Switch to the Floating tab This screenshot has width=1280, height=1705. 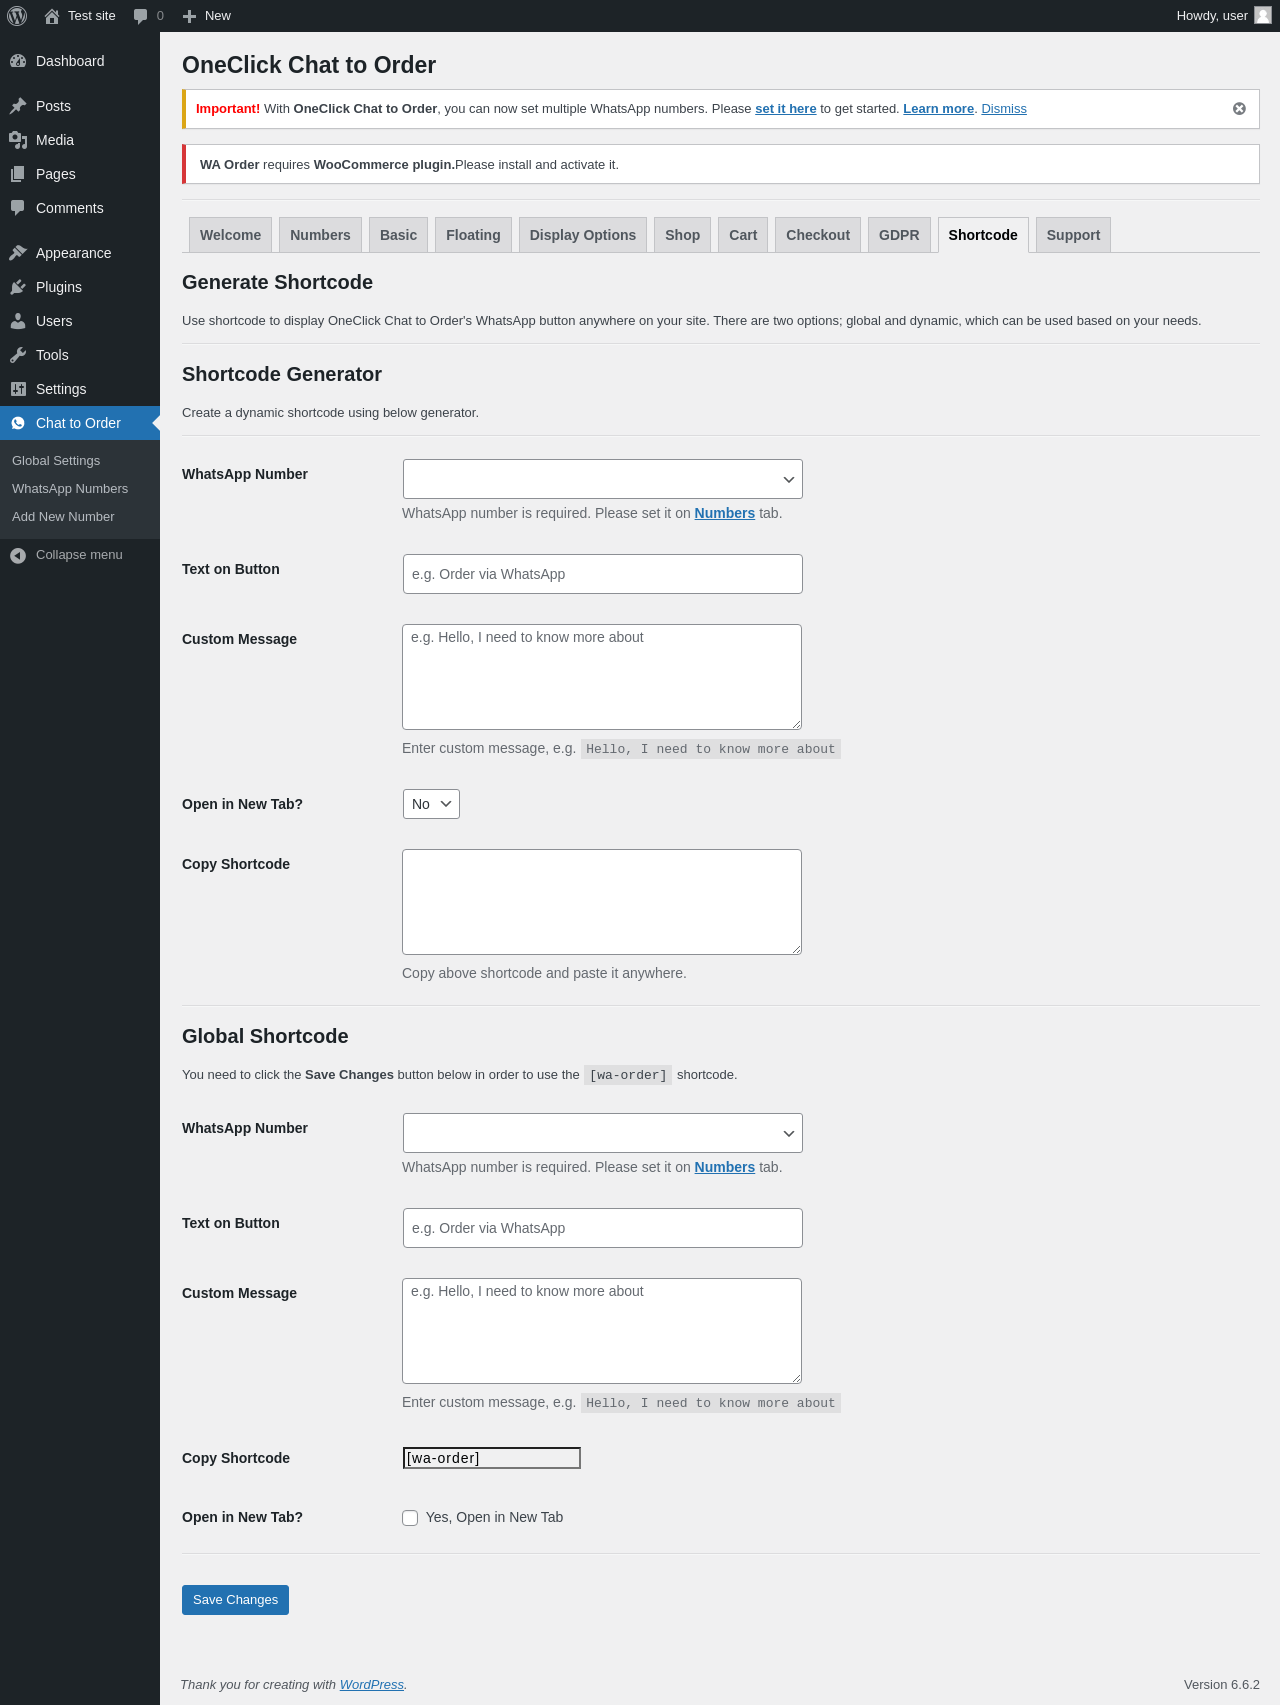click(x=473, y=235)
